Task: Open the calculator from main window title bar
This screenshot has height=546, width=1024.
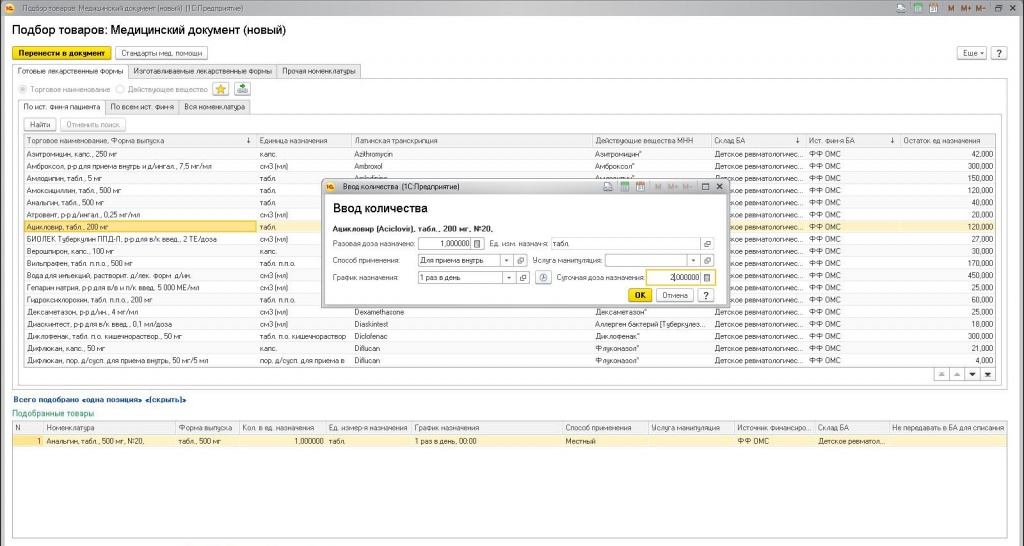Action: click(x=918, y=8)
